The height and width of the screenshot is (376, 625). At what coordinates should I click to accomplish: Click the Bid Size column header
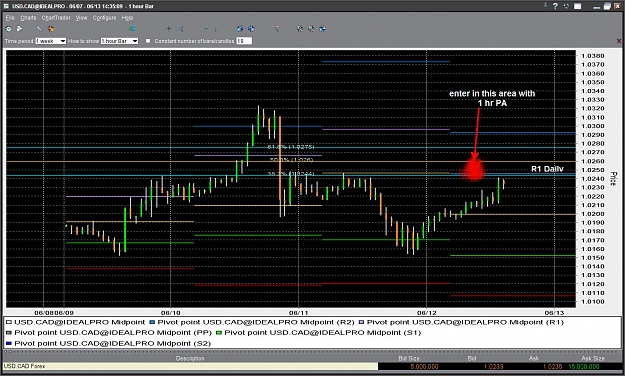pos(409,358)
